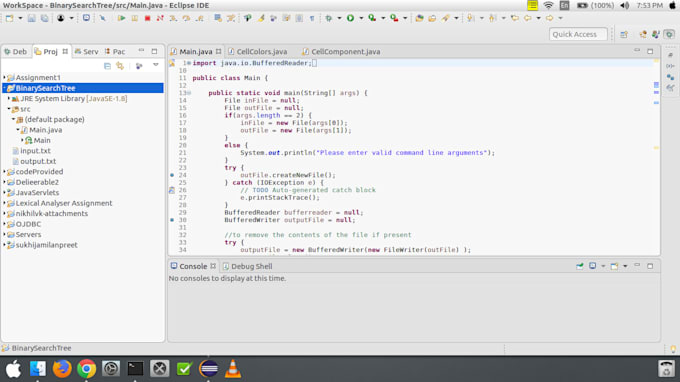Collapse the src folder node
Image resolution: width=680 pixels, height=382 pixels.
[x=9, y=109]
